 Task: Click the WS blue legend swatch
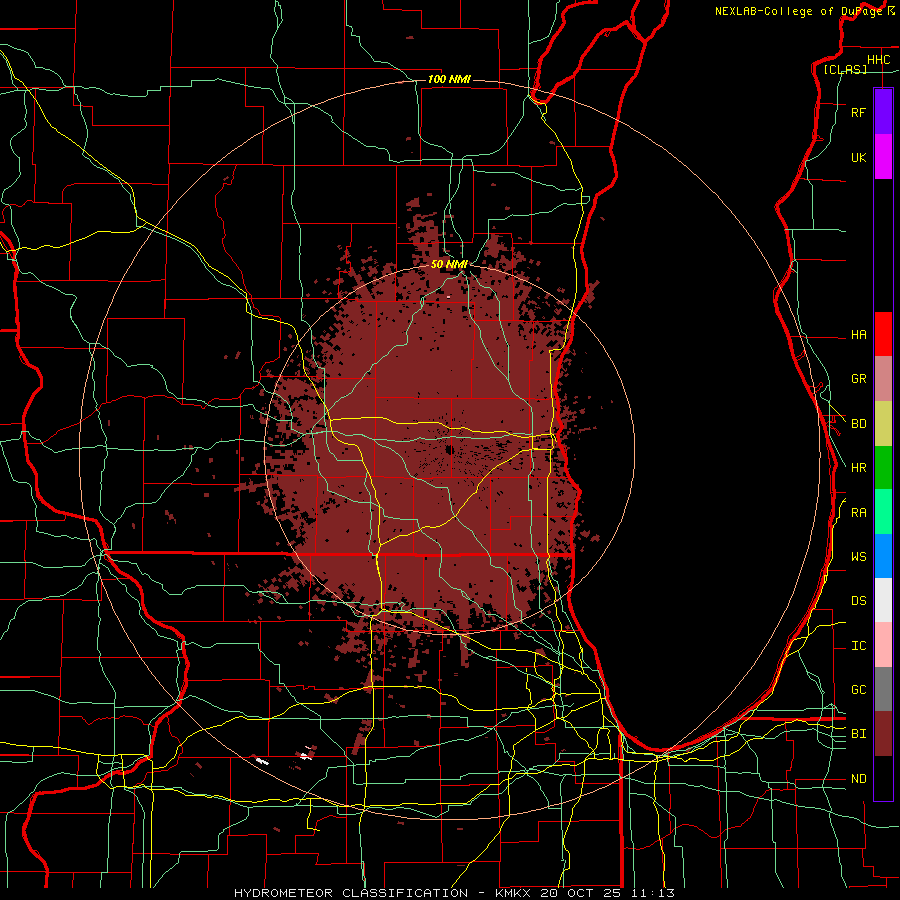coord(883,556)
